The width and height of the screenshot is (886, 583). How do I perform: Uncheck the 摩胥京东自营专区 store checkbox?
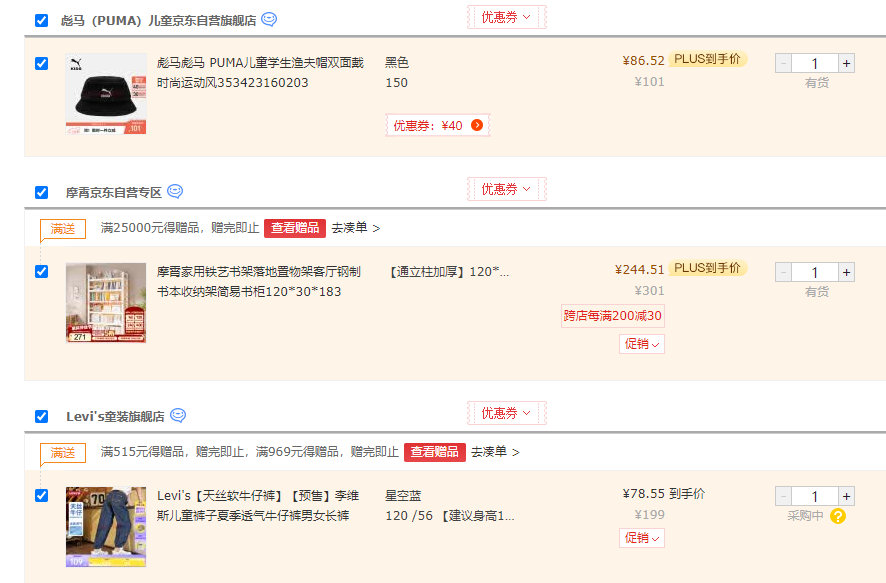pyautogui.click(x=41, y=193)
